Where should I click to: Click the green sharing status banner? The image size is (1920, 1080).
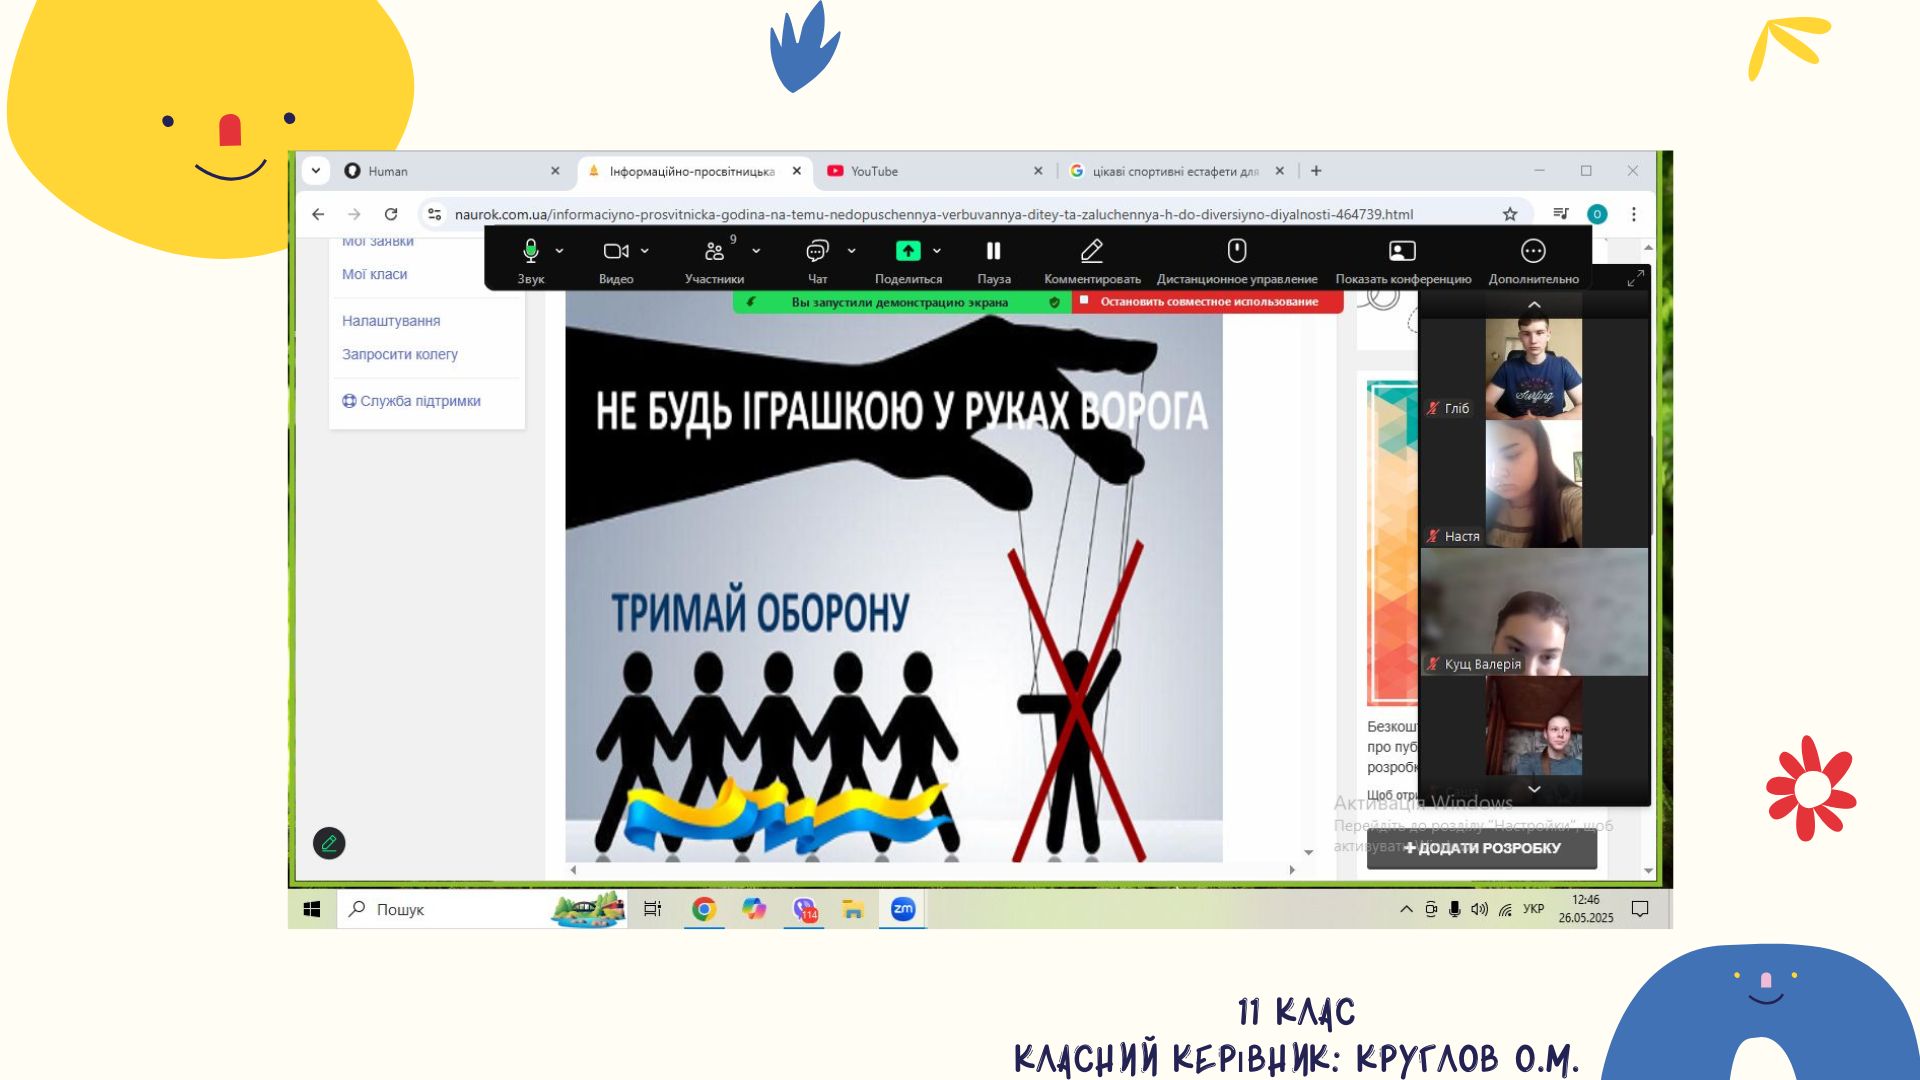pos(900,302)
